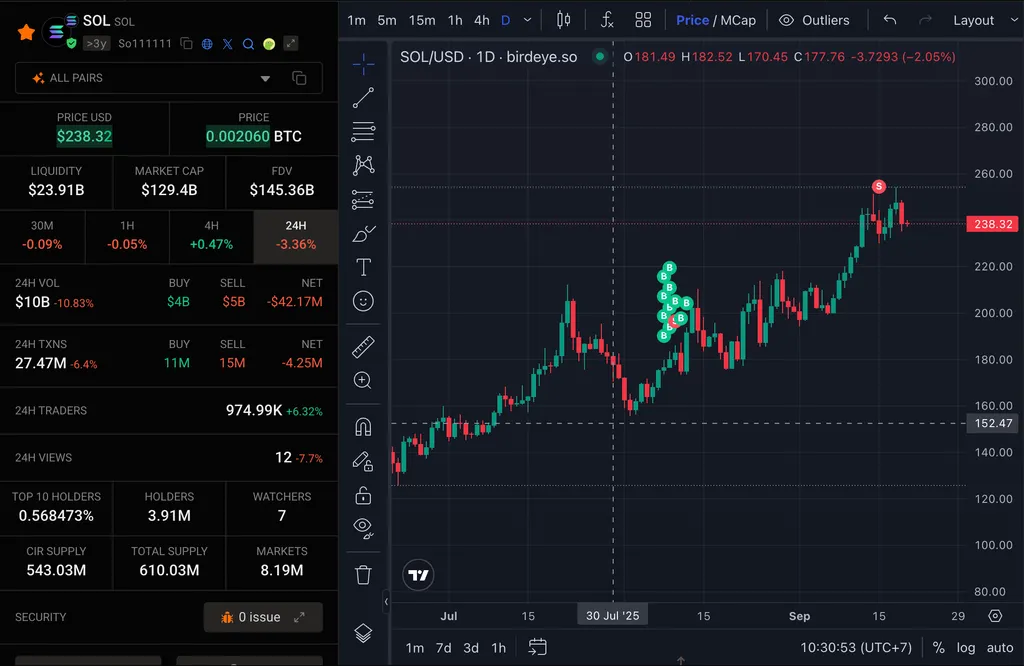The width and height of the screenshot is (1024, 666).
Task: Set range to 1h in bottom bar
Action: (x=498, y=648)
